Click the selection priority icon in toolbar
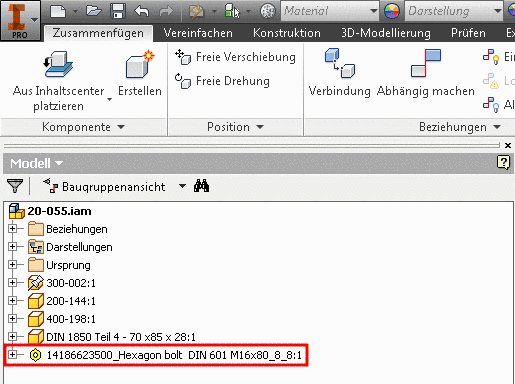 [232, 11]
